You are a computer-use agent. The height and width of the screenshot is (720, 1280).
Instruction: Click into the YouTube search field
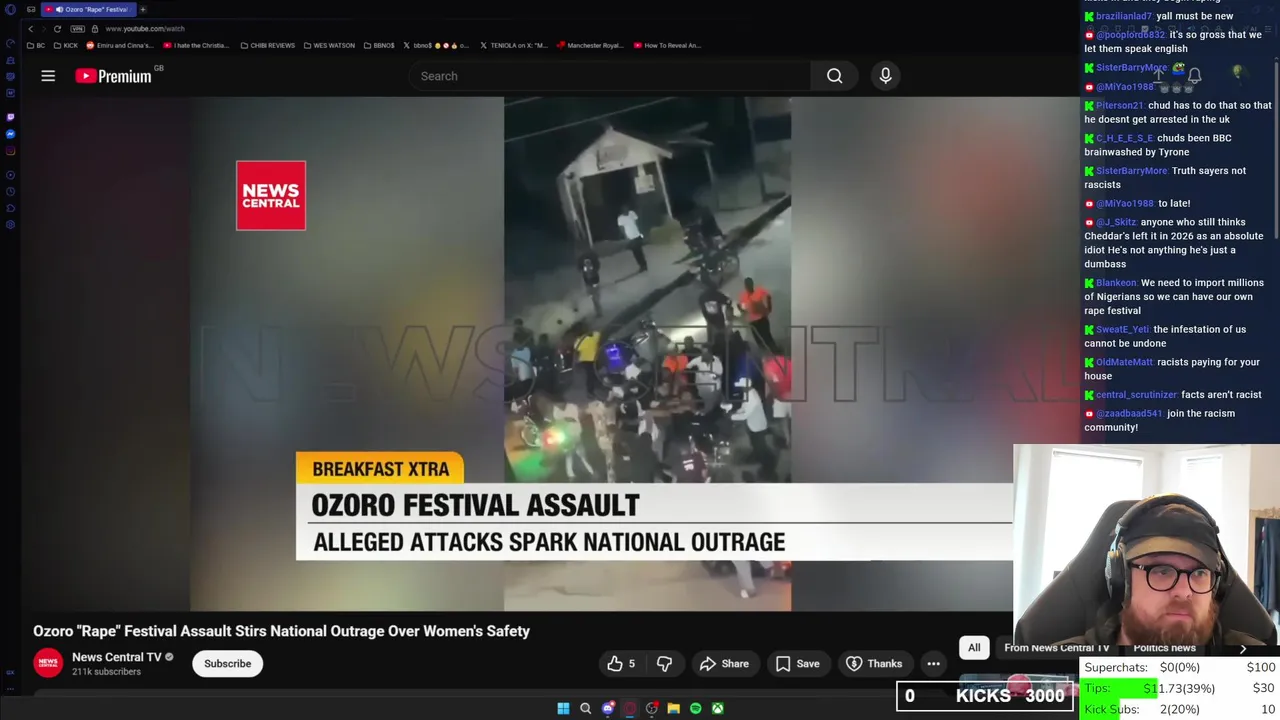610,76
